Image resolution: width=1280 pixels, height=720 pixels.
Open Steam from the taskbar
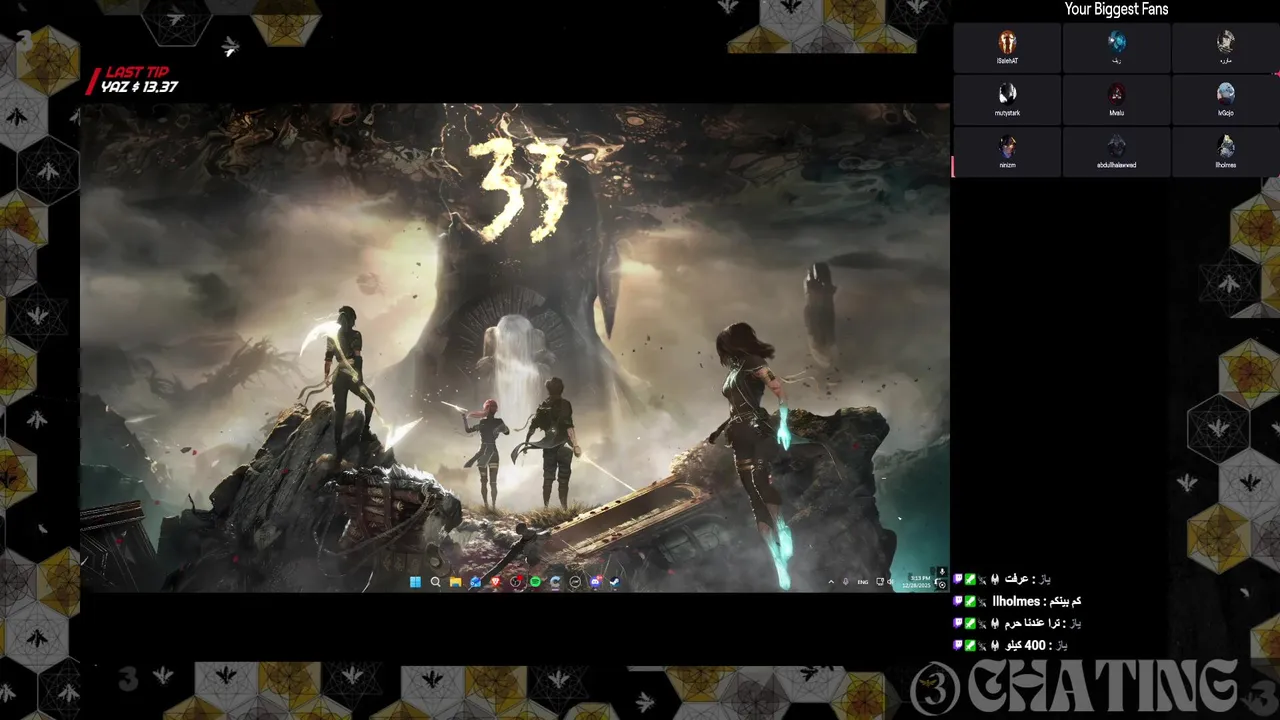tap(615, 582)
